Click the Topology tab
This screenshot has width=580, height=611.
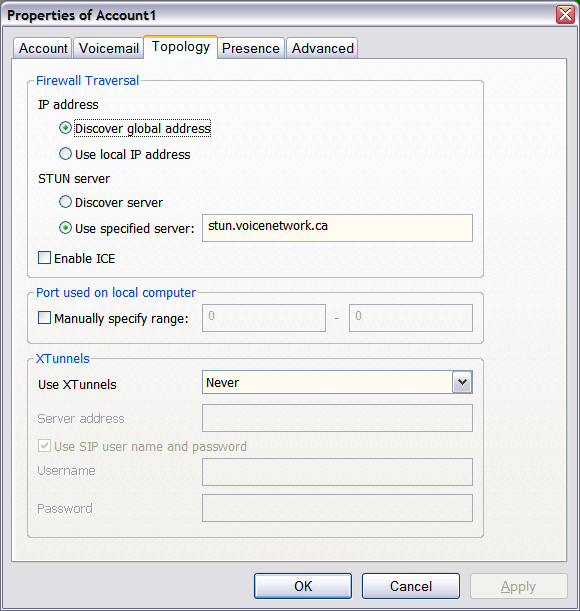(180, 47)
